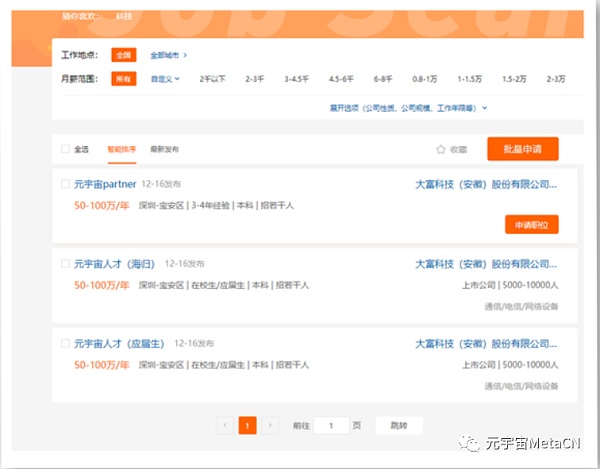This screenshot has width=600, height=469.
Task: Switch to the 最新发布 tab
Action: (x=164, y=149)
